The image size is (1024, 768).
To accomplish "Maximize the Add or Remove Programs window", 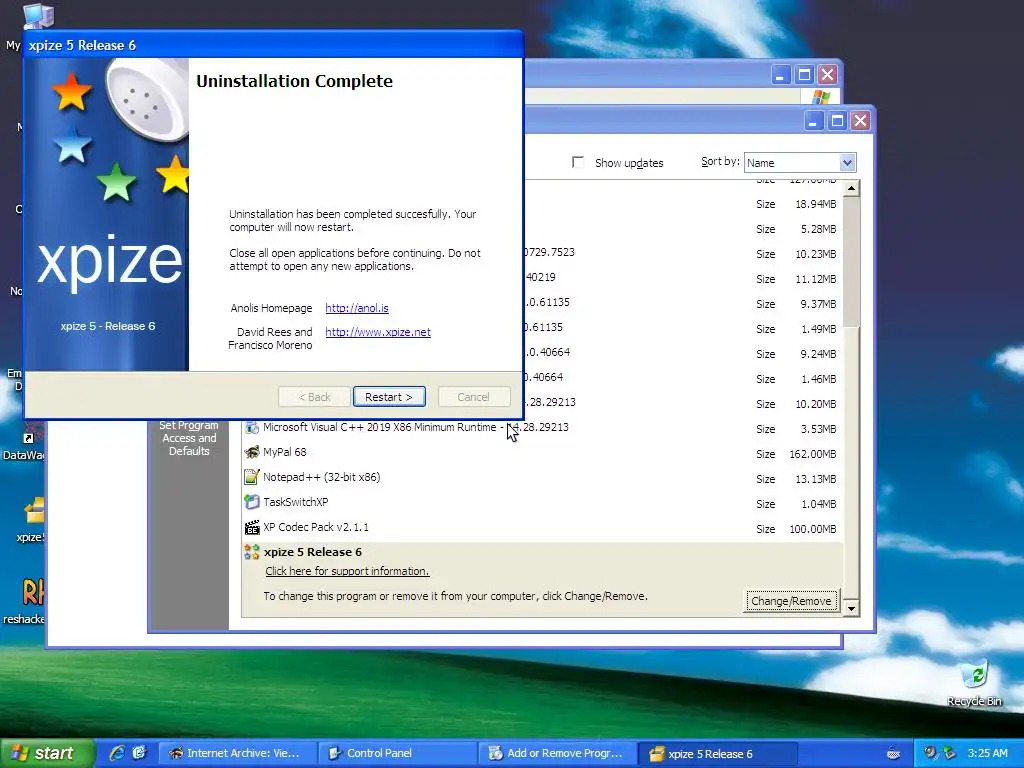I will 837,121.
